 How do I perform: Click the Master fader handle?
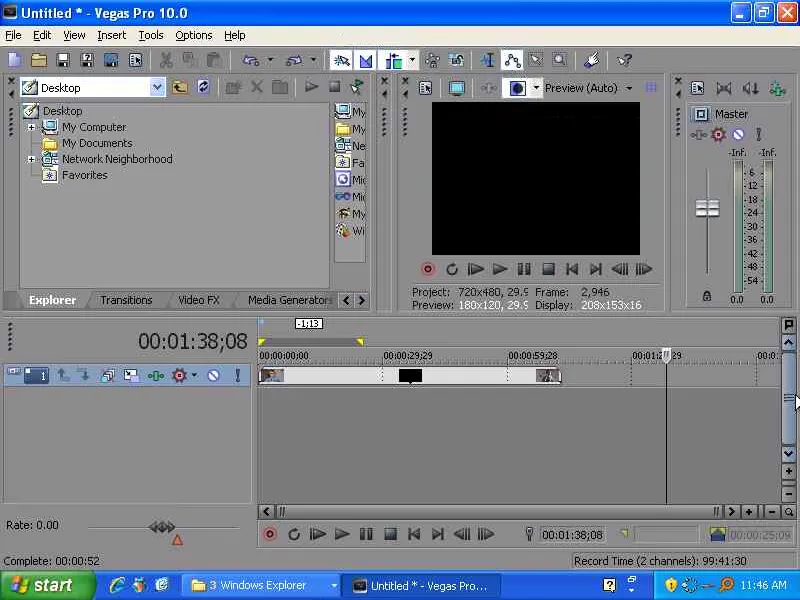707,208
